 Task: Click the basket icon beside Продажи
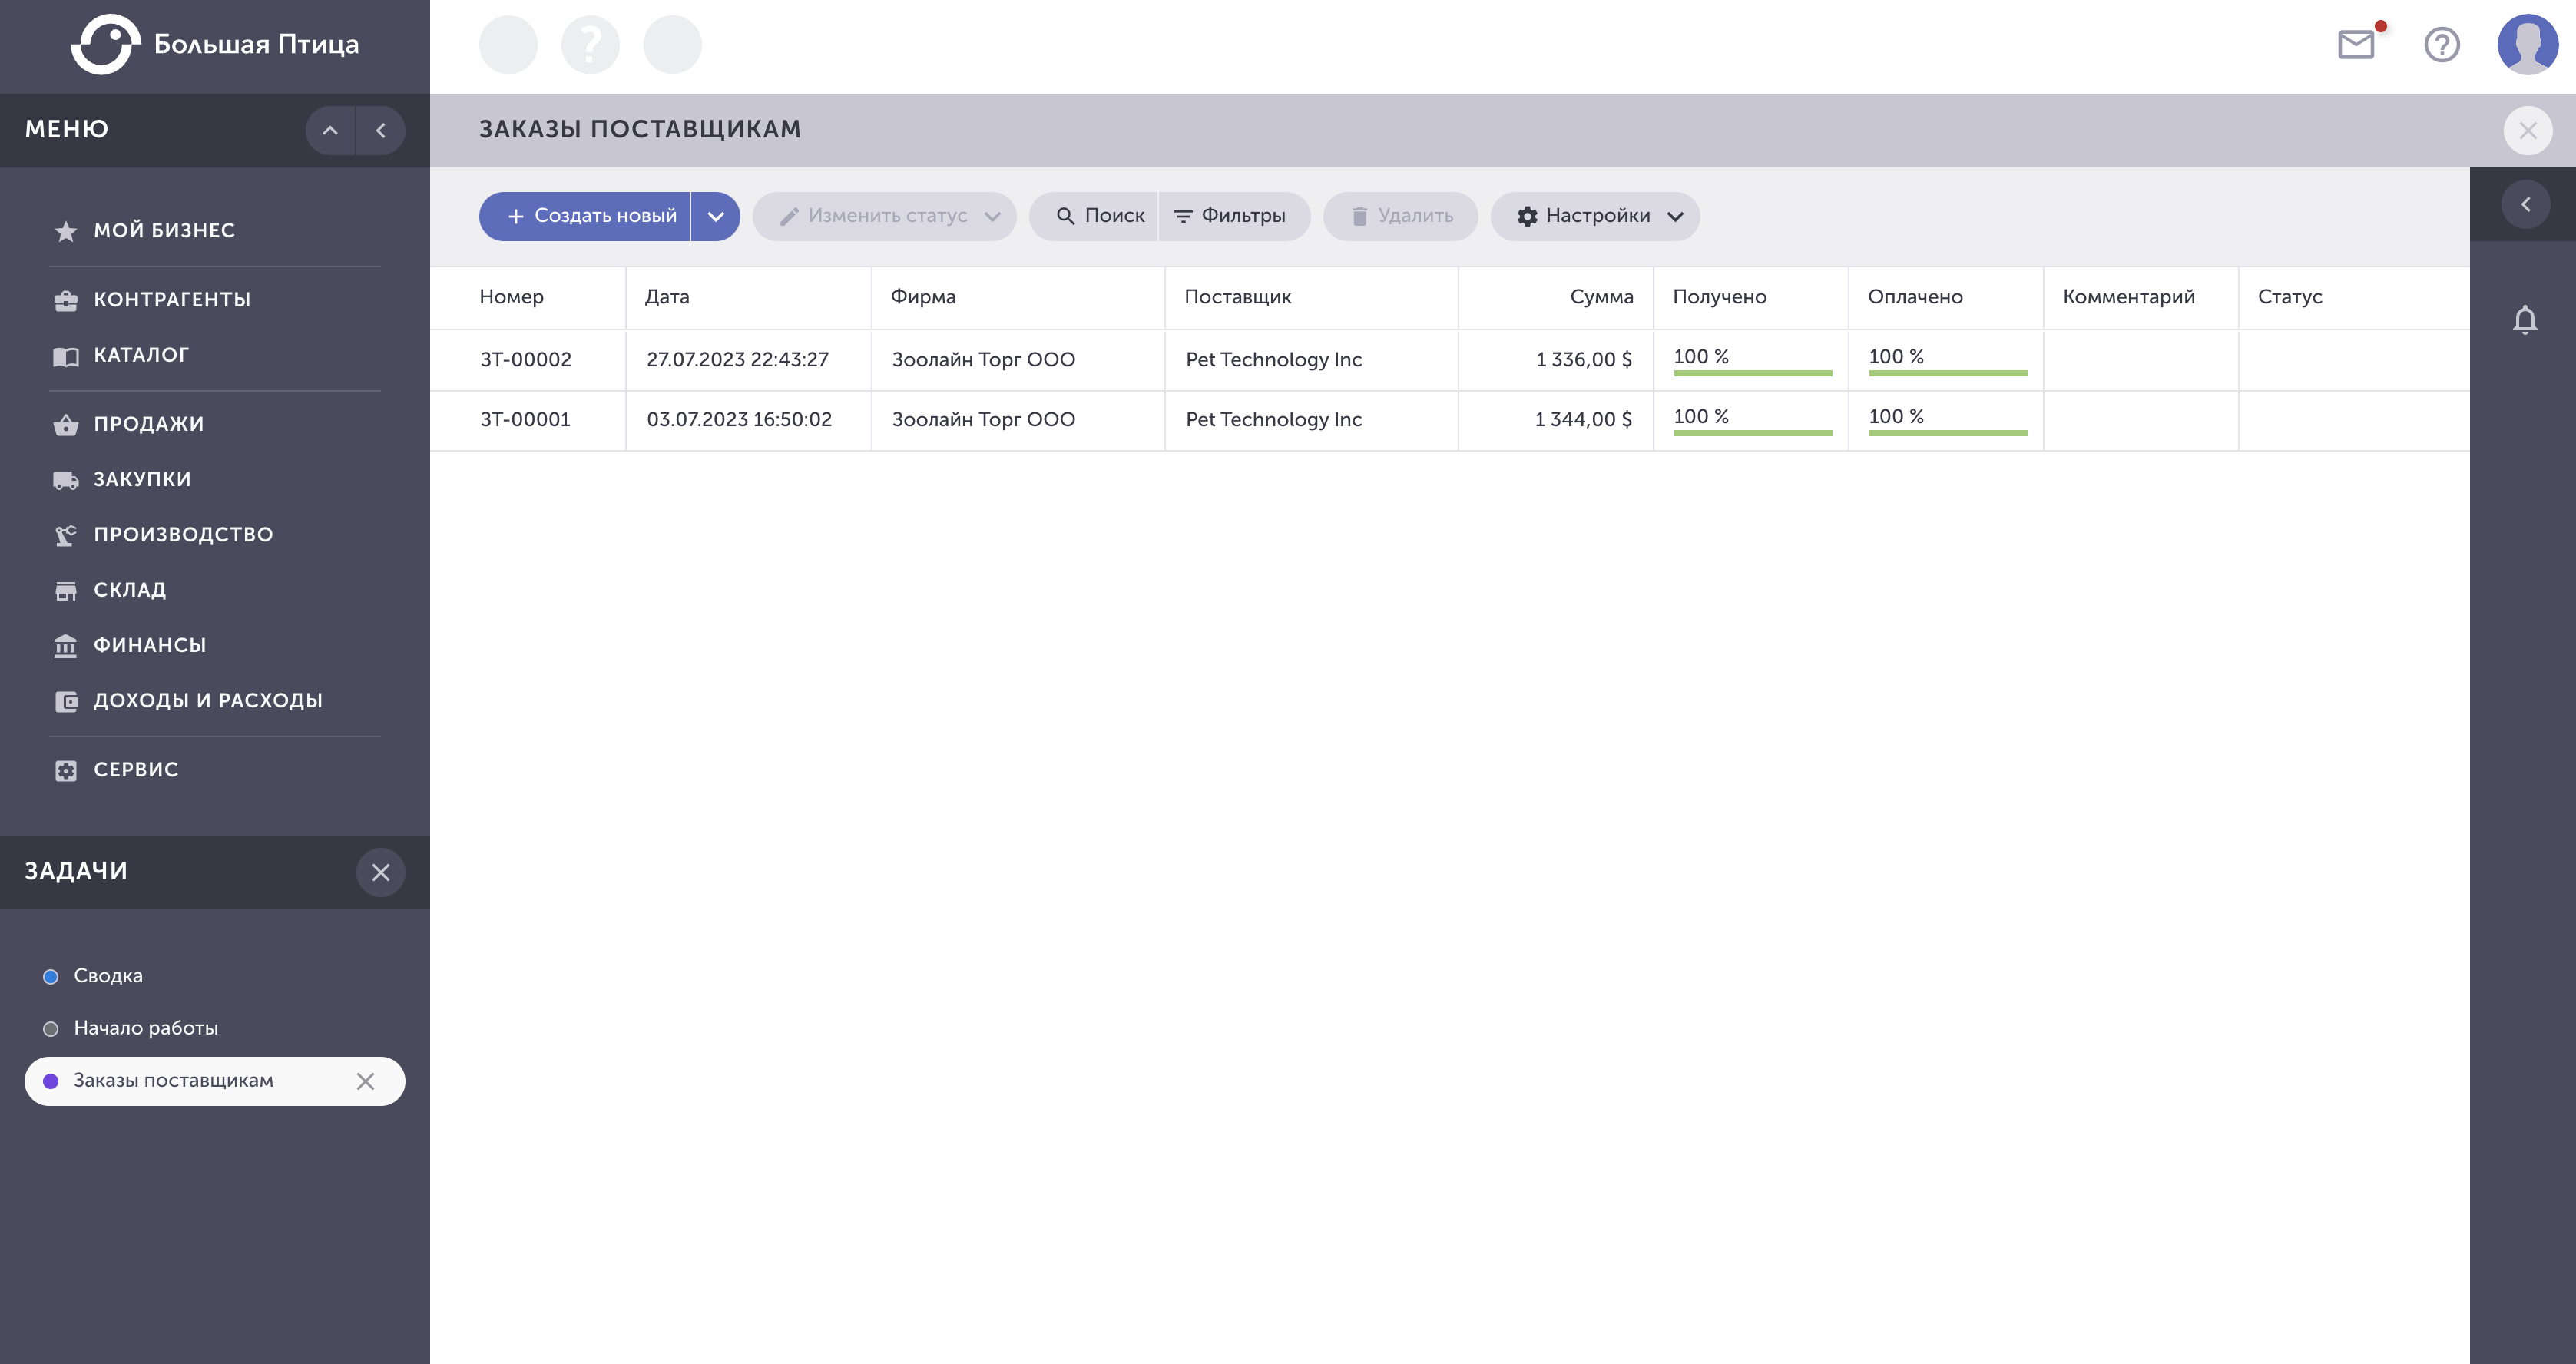tap(66, 425)
